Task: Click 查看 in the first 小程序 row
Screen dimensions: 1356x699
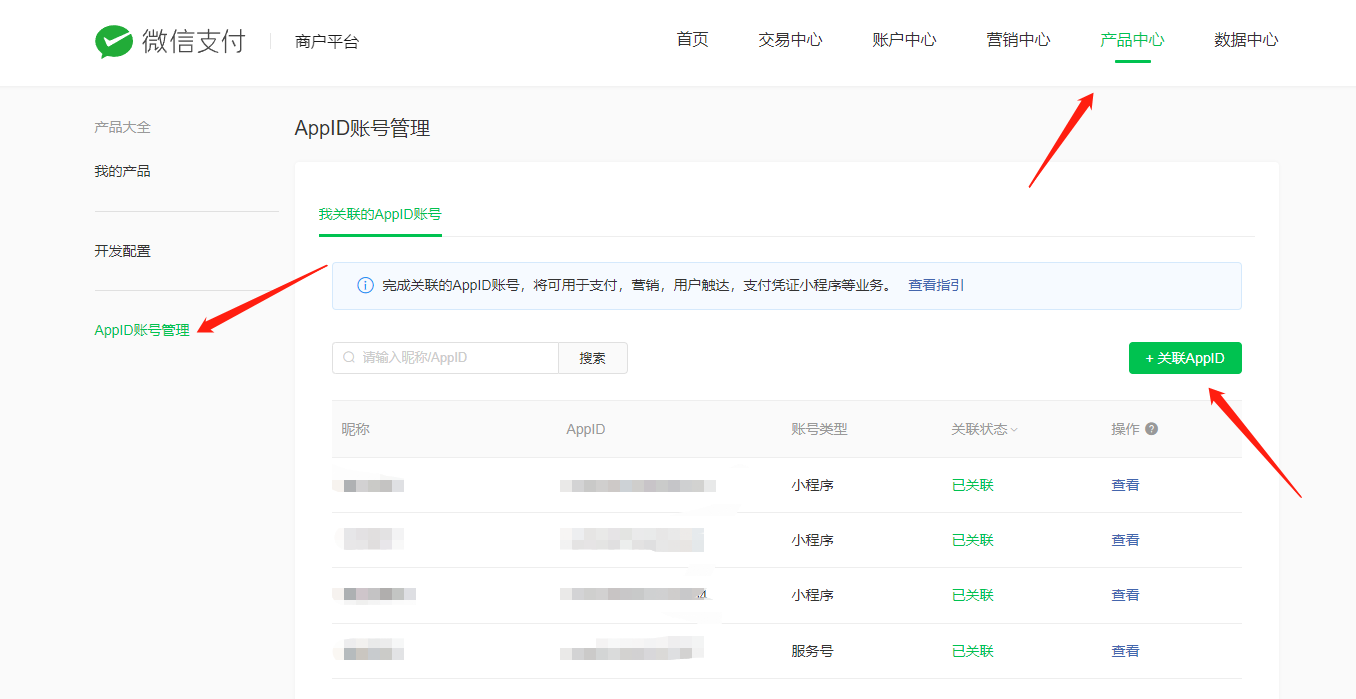Action: pos(1125,485)
